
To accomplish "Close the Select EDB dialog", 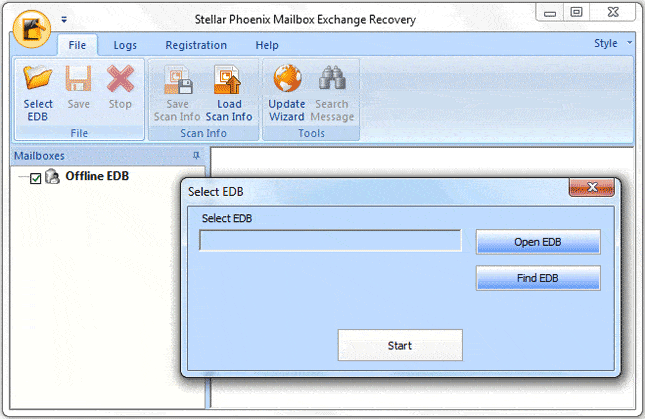I will 592,188.
